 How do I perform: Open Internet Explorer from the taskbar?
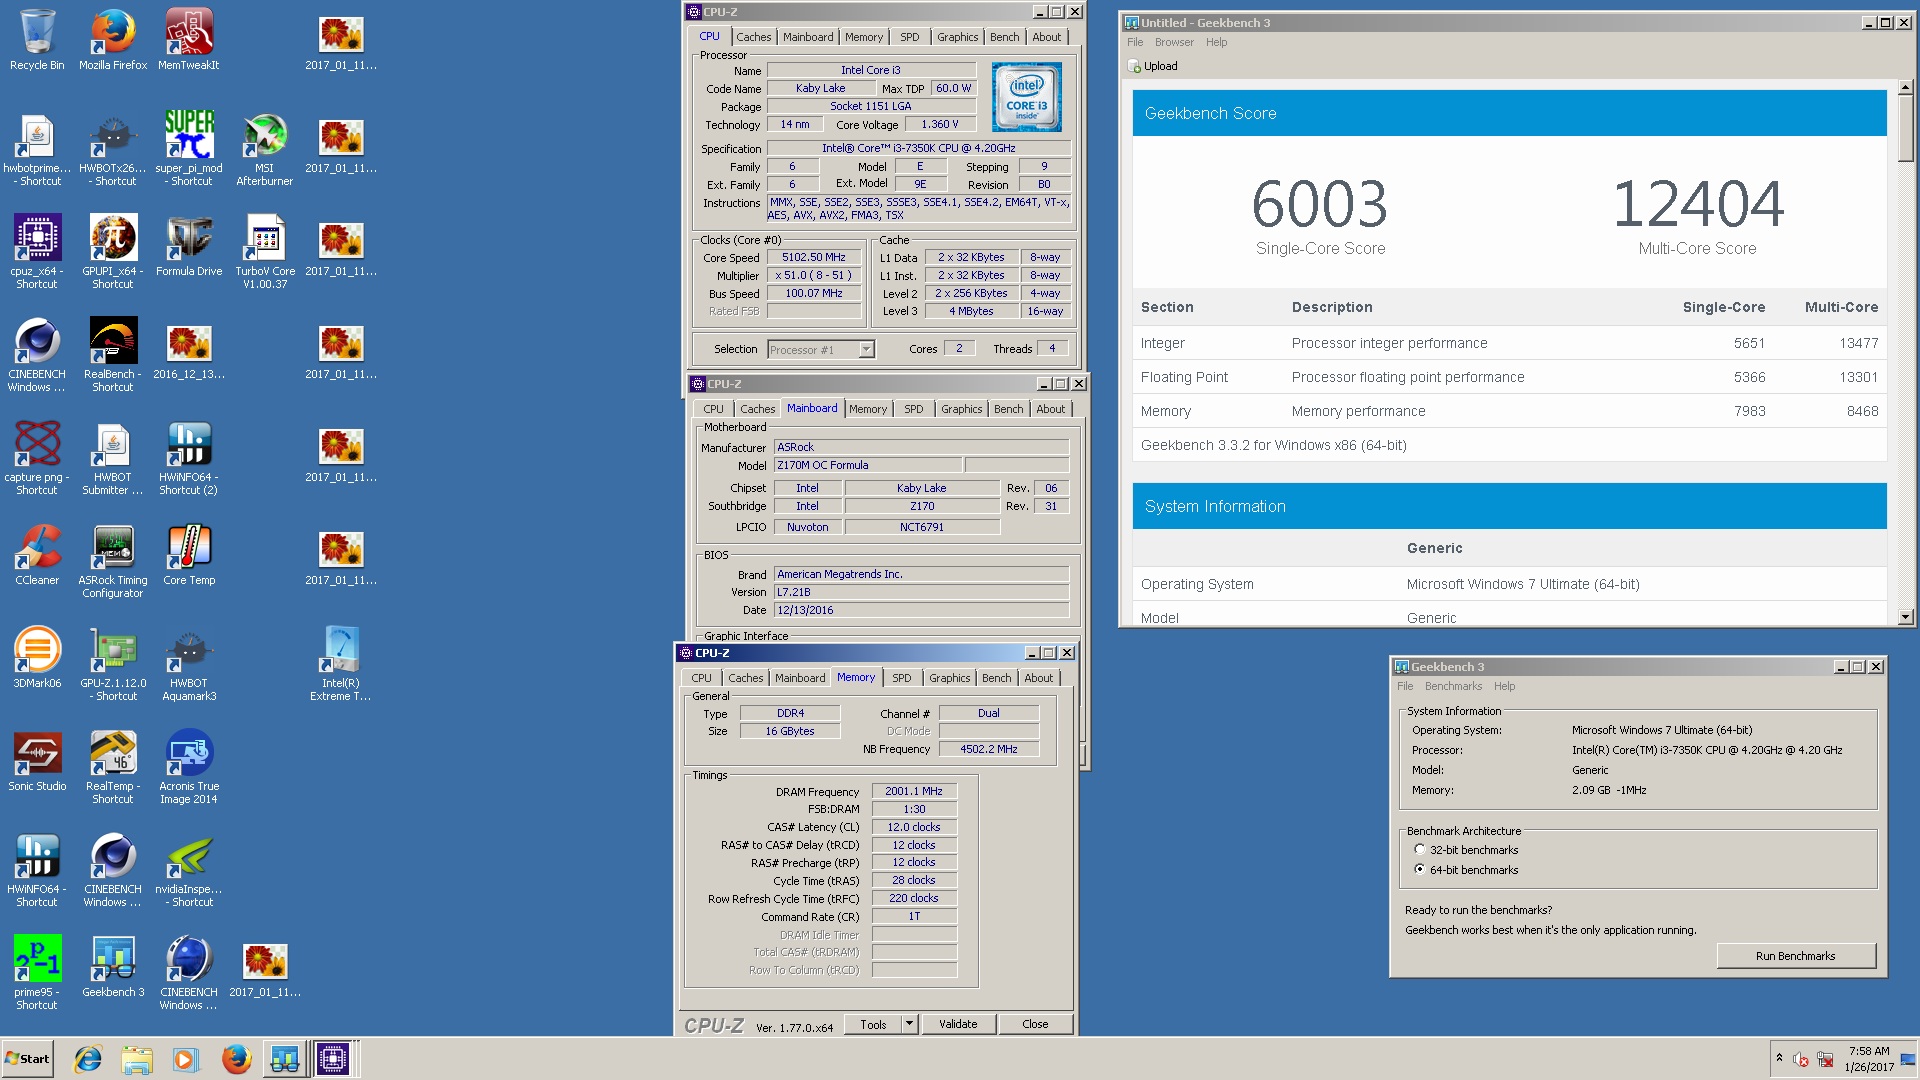tap(88, 1059)
